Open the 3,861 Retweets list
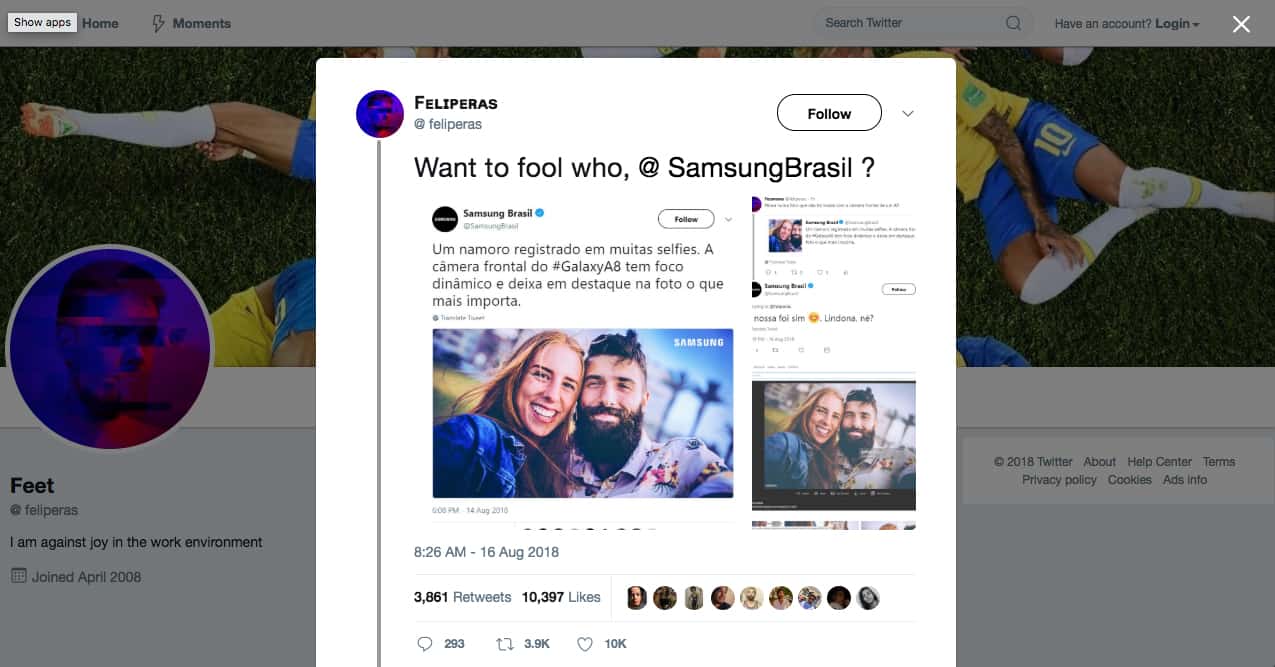Screen dimensions: 1275x667 pos(462,597)
